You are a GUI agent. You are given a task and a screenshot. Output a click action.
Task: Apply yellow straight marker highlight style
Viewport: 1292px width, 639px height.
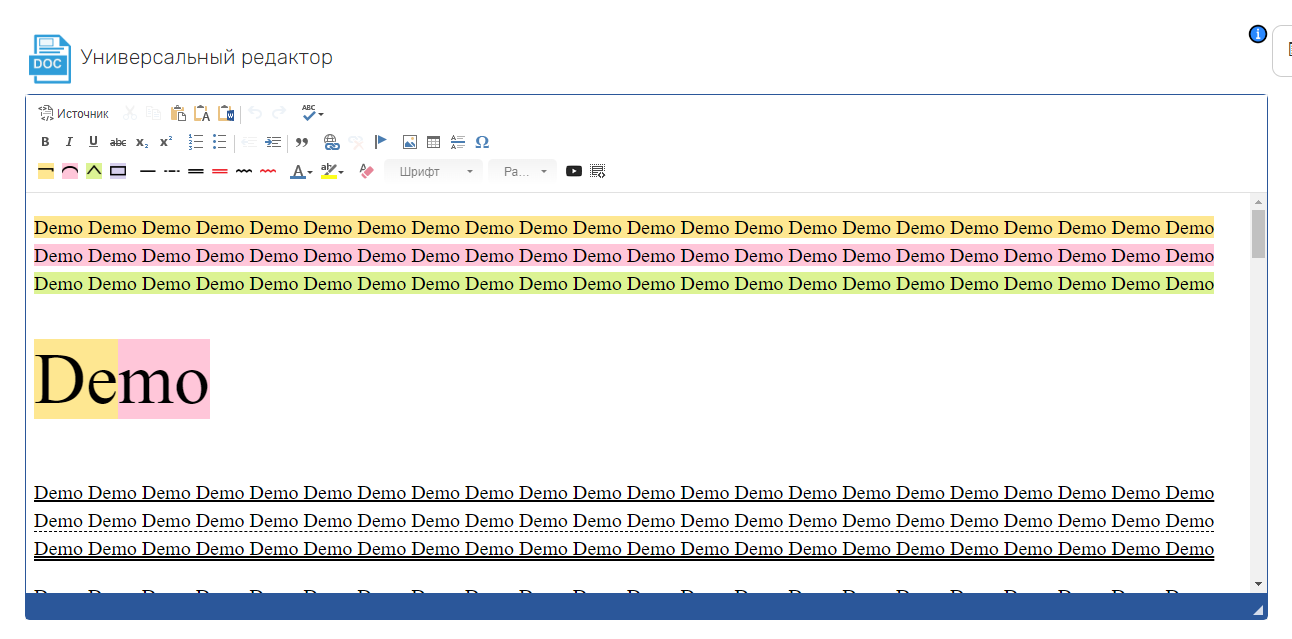pos(45,171)
